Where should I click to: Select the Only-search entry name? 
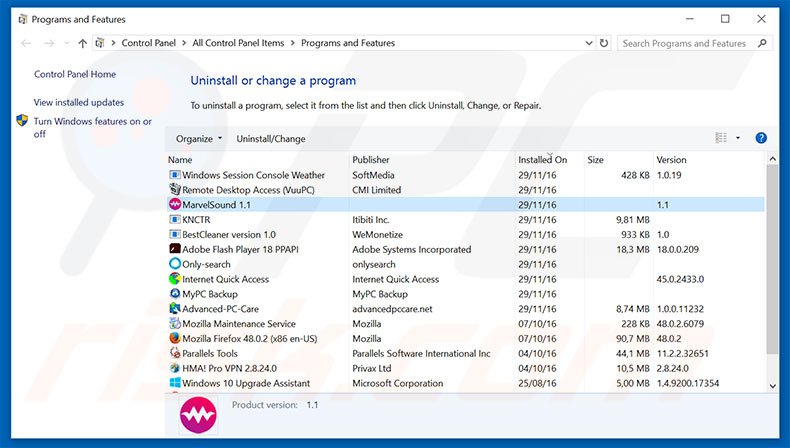207,264
